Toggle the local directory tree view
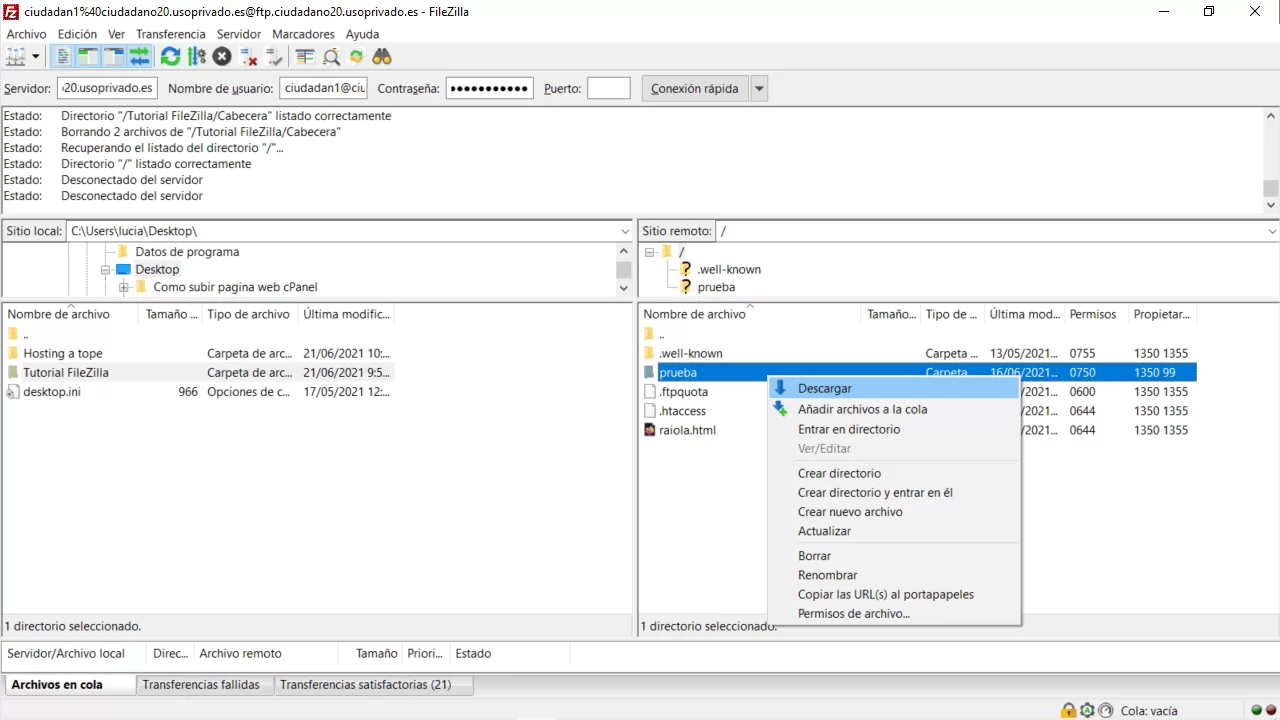Screen dimensions: 1280x720 click(89, 57)
